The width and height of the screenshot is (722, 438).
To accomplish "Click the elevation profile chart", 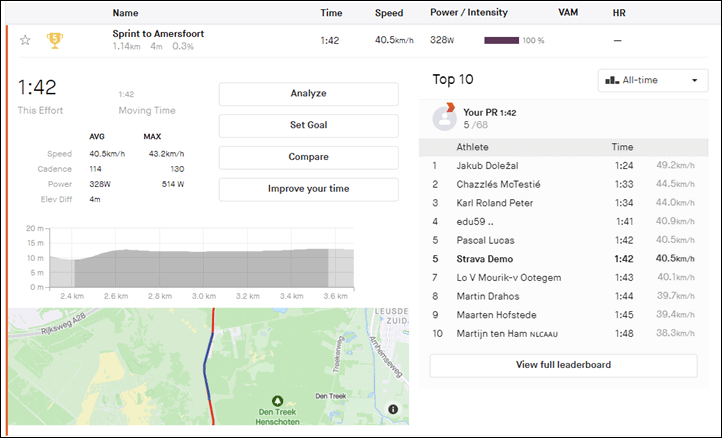I will 202,258.
